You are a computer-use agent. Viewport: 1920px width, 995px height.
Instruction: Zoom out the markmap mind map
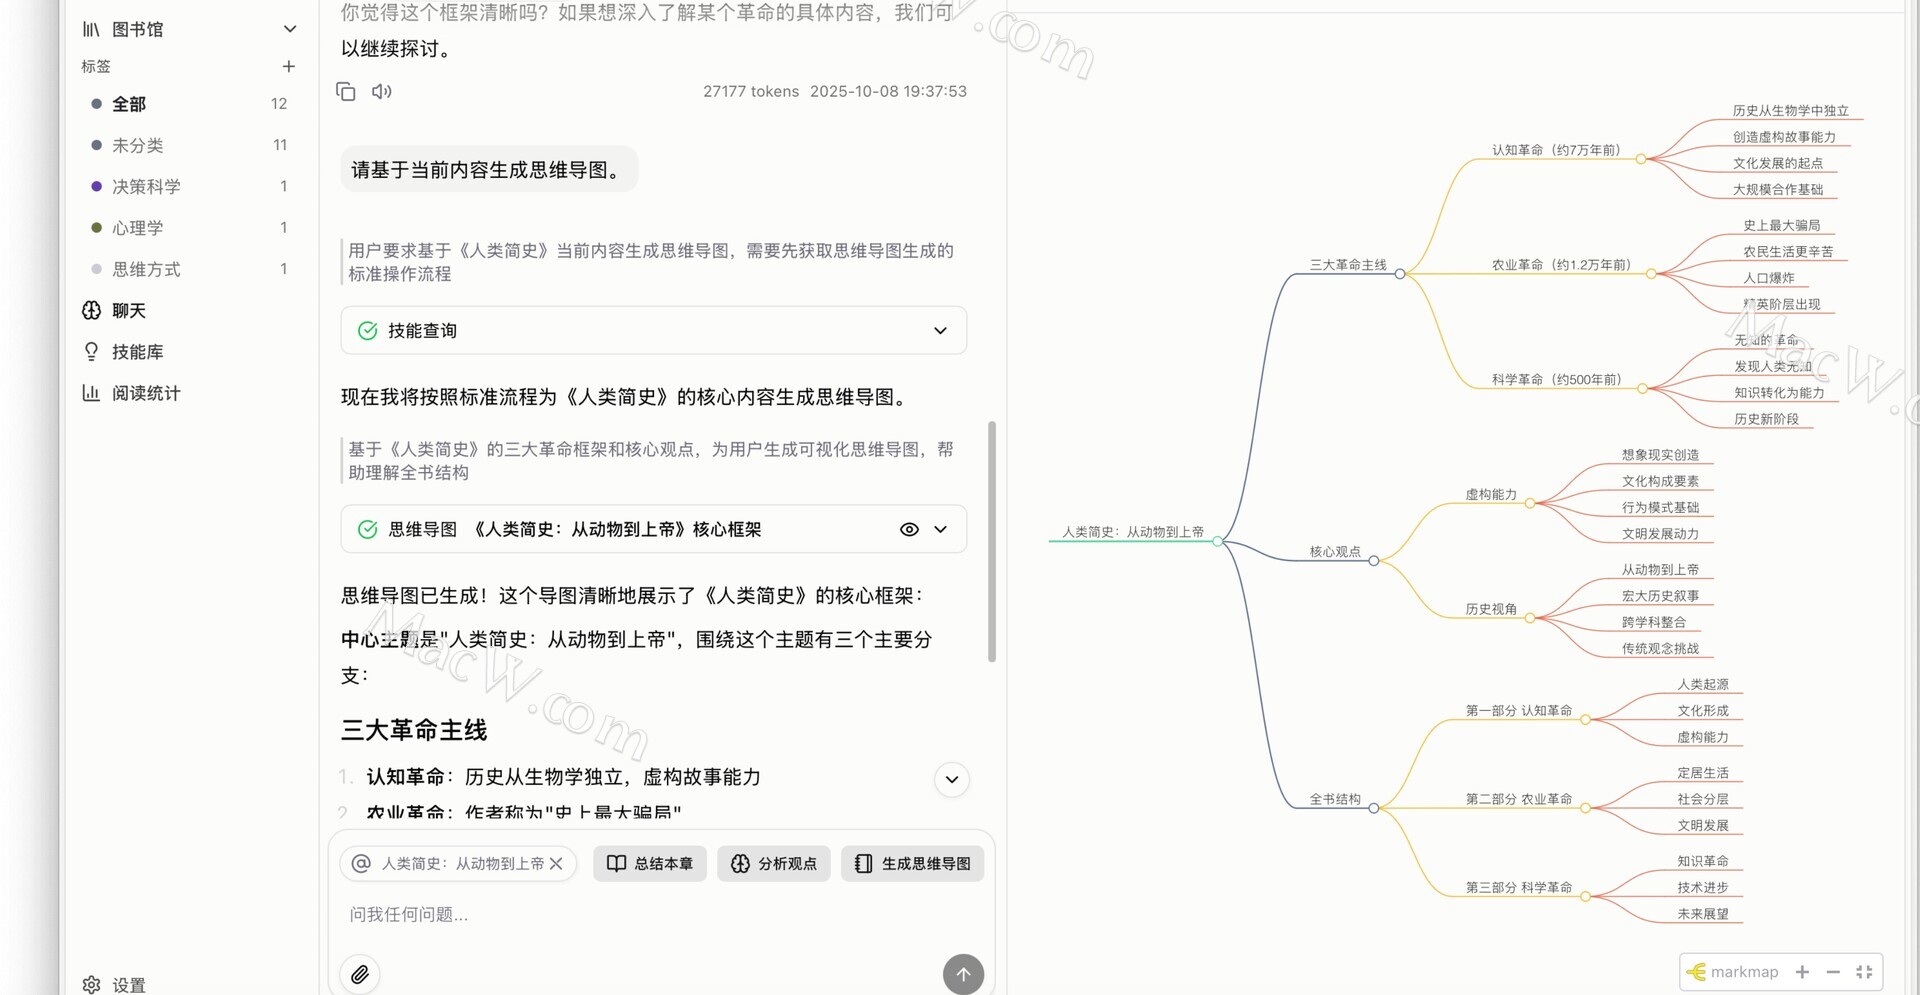[1833, 972]
